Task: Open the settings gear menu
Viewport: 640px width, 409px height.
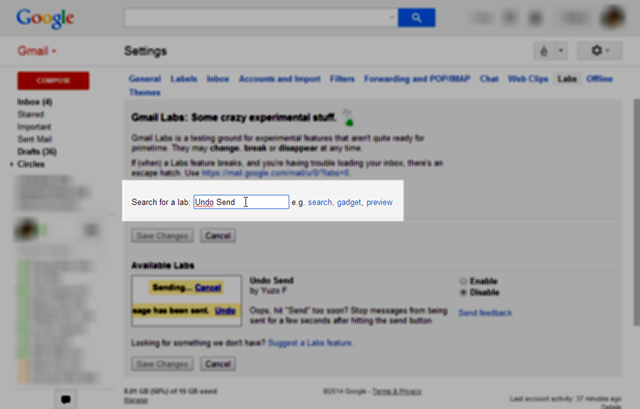Action: 599,51
